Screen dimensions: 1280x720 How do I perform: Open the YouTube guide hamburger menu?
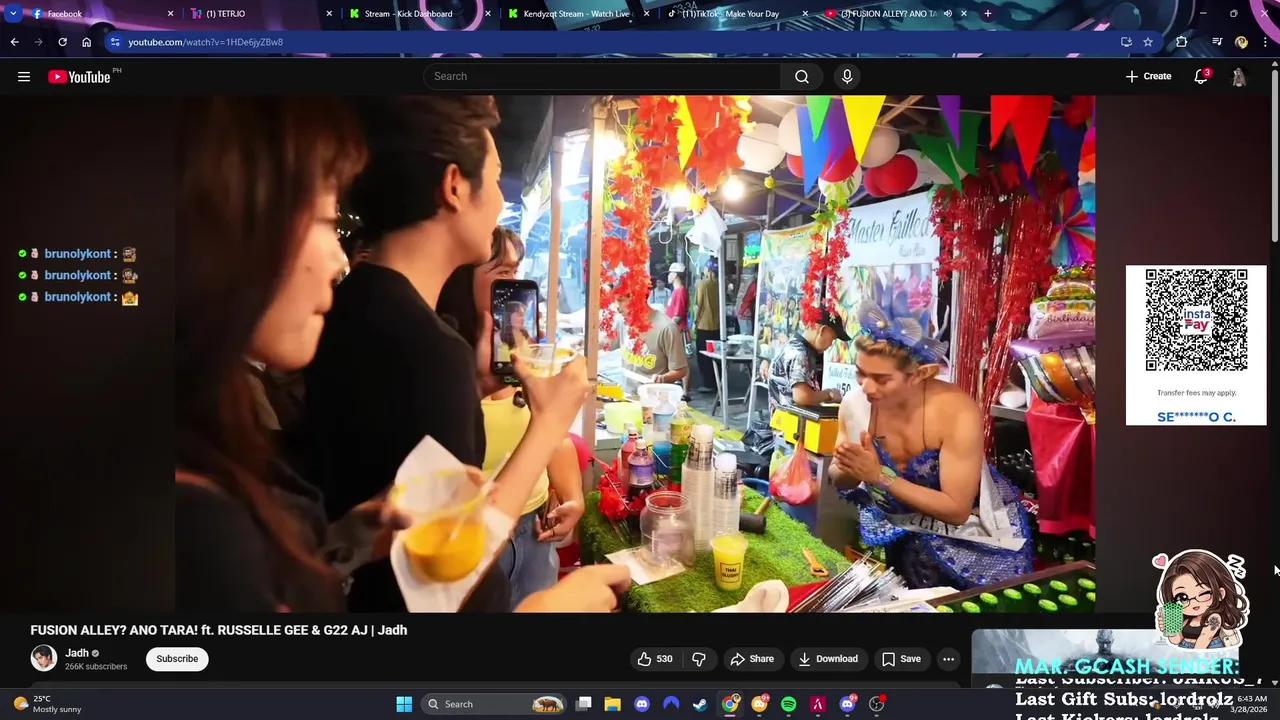pyautogui.click(x=24, y=76)
